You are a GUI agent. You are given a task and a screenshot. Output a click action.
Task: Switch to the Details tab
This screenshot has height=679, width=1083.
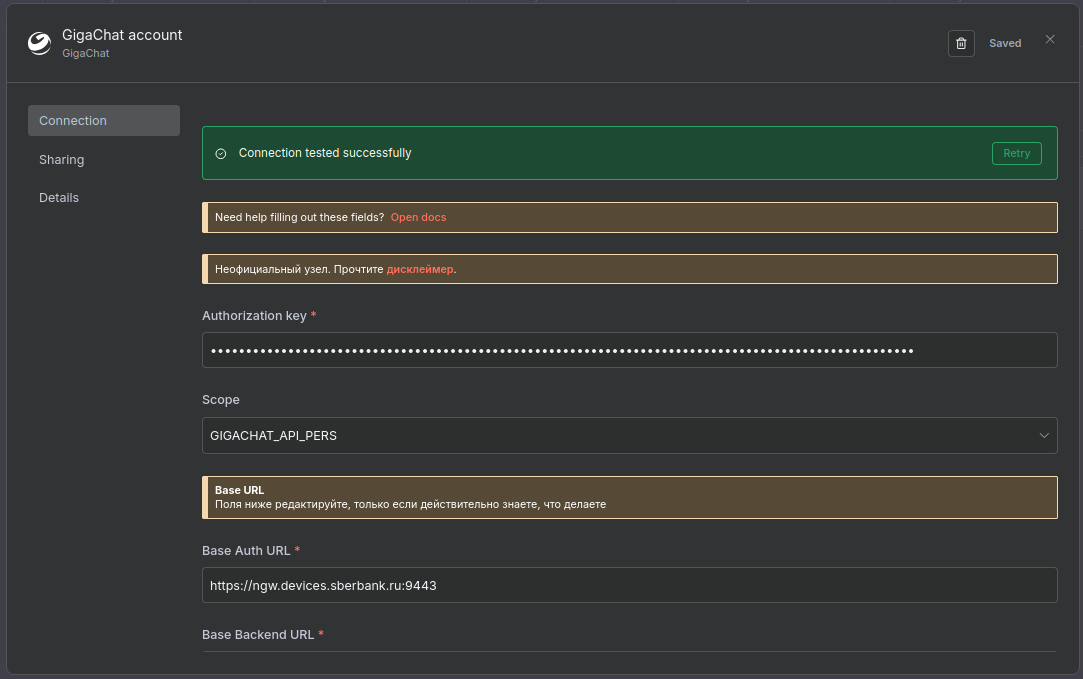click(59, 198)
